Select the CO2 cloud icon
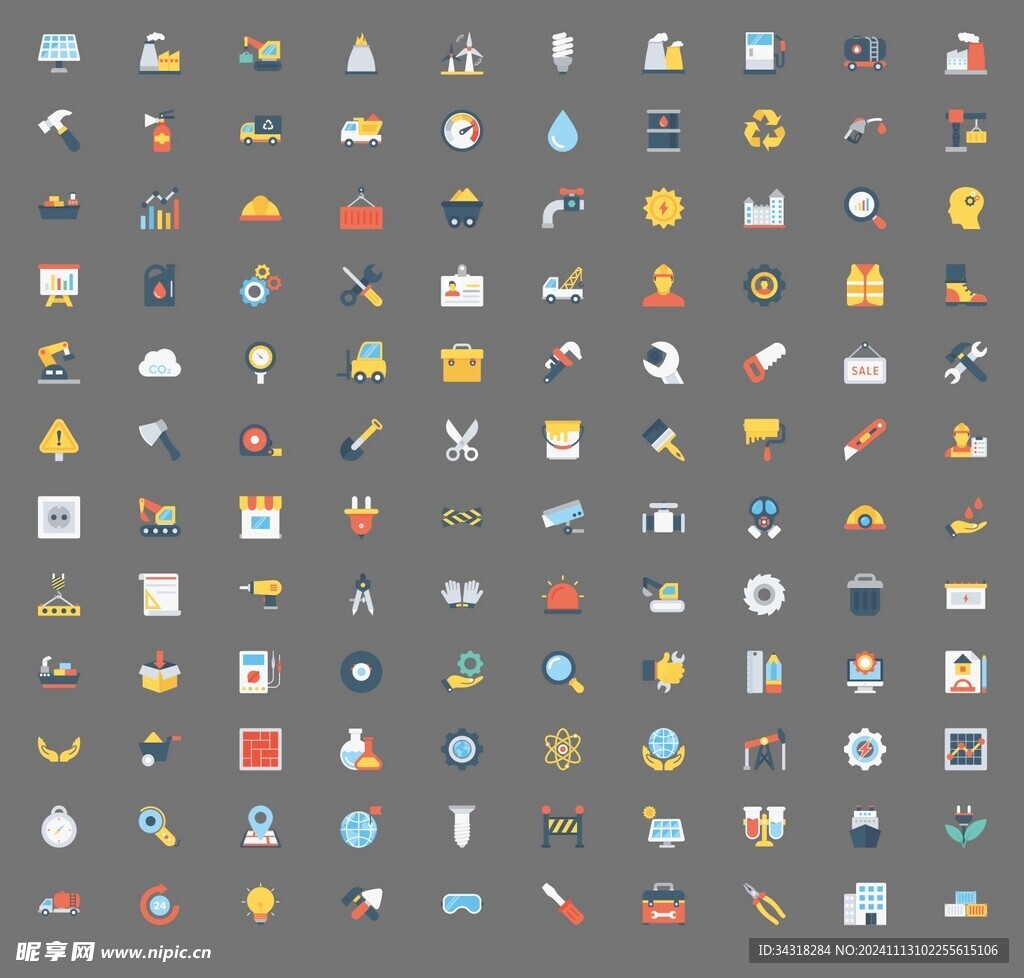The width and height of the screenshot is (1024, 978). [160, 364]
